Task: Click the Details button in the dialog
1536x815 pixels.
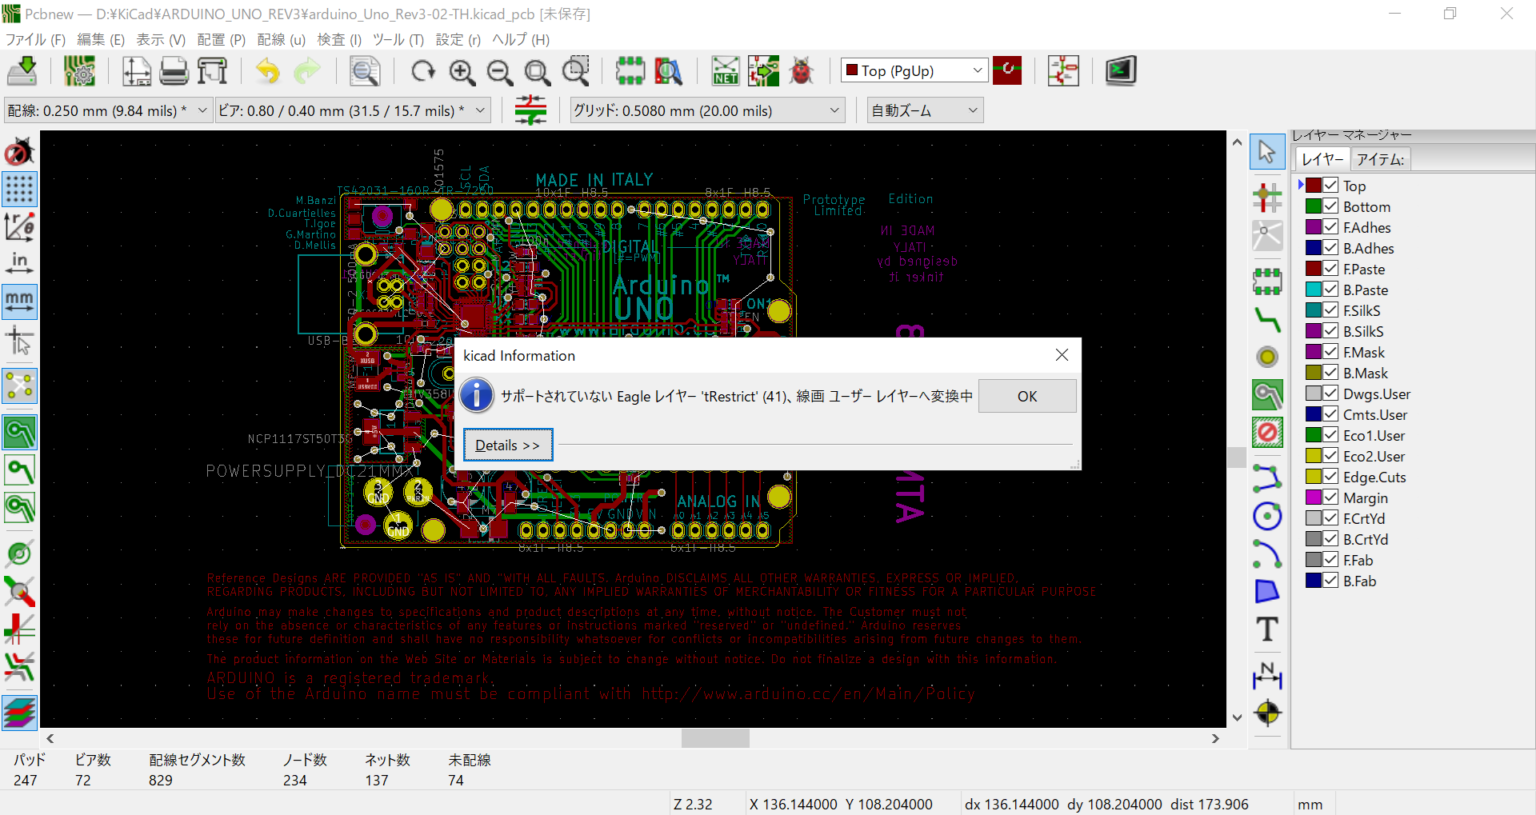Action: click(507, 444)
